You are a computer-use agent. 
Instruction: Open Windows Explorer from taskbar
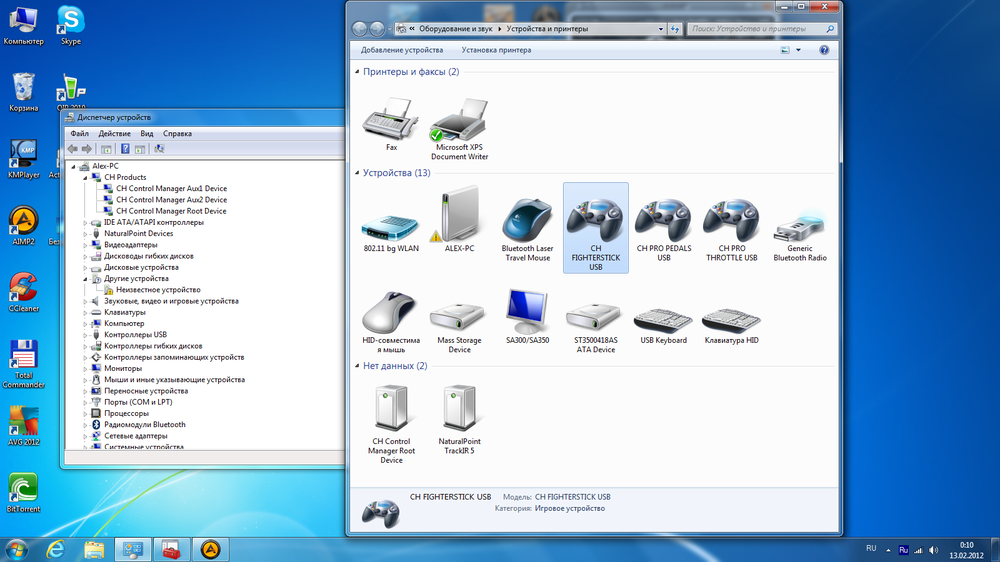(94, 549)
